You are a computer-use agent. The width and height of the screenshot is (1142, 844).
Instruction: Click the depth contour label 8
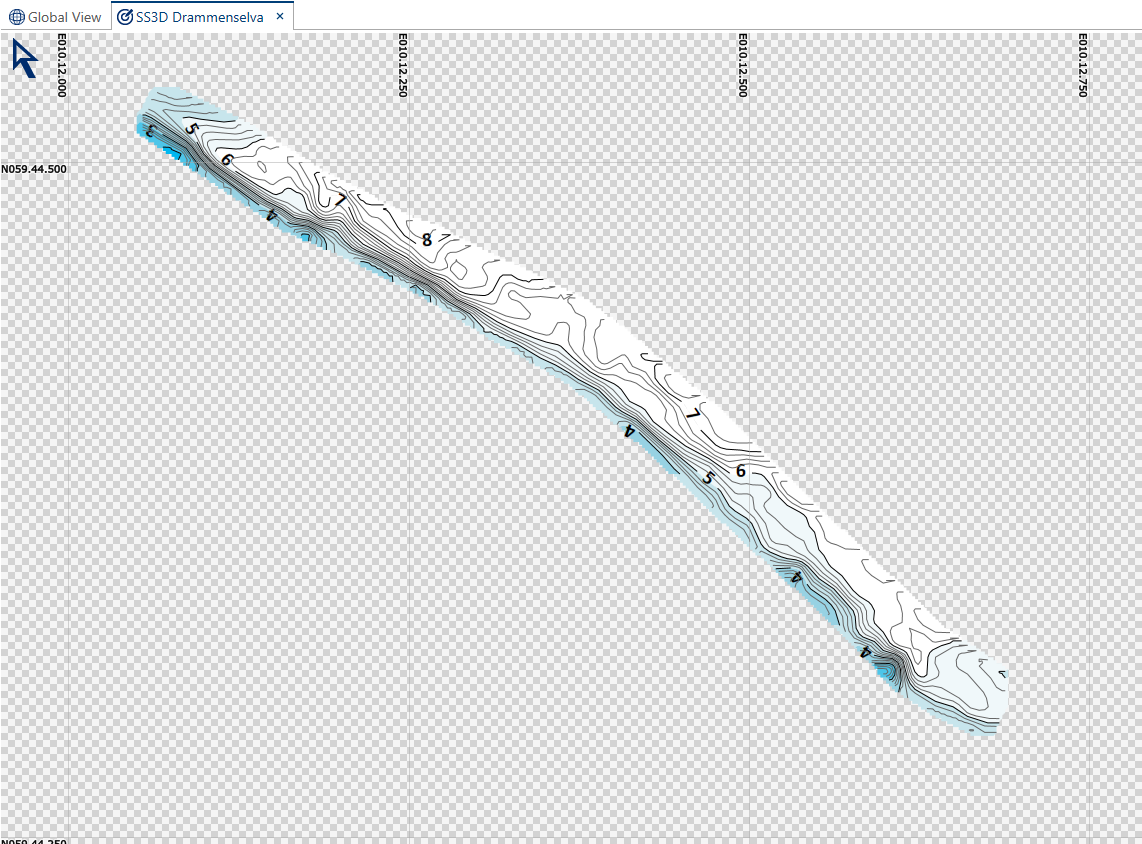click(x=427, y=239)
